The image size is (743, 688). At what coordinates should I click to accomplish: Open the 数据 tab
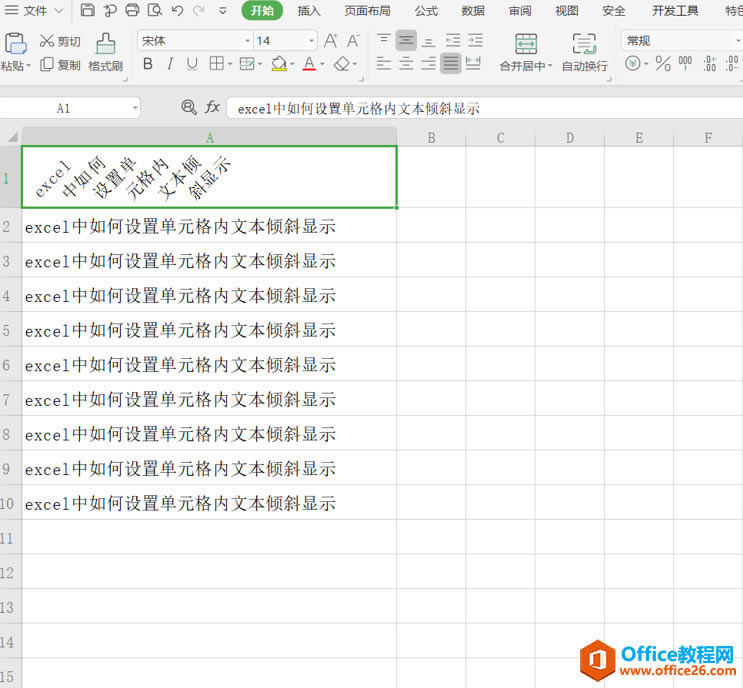pos(473,10)
